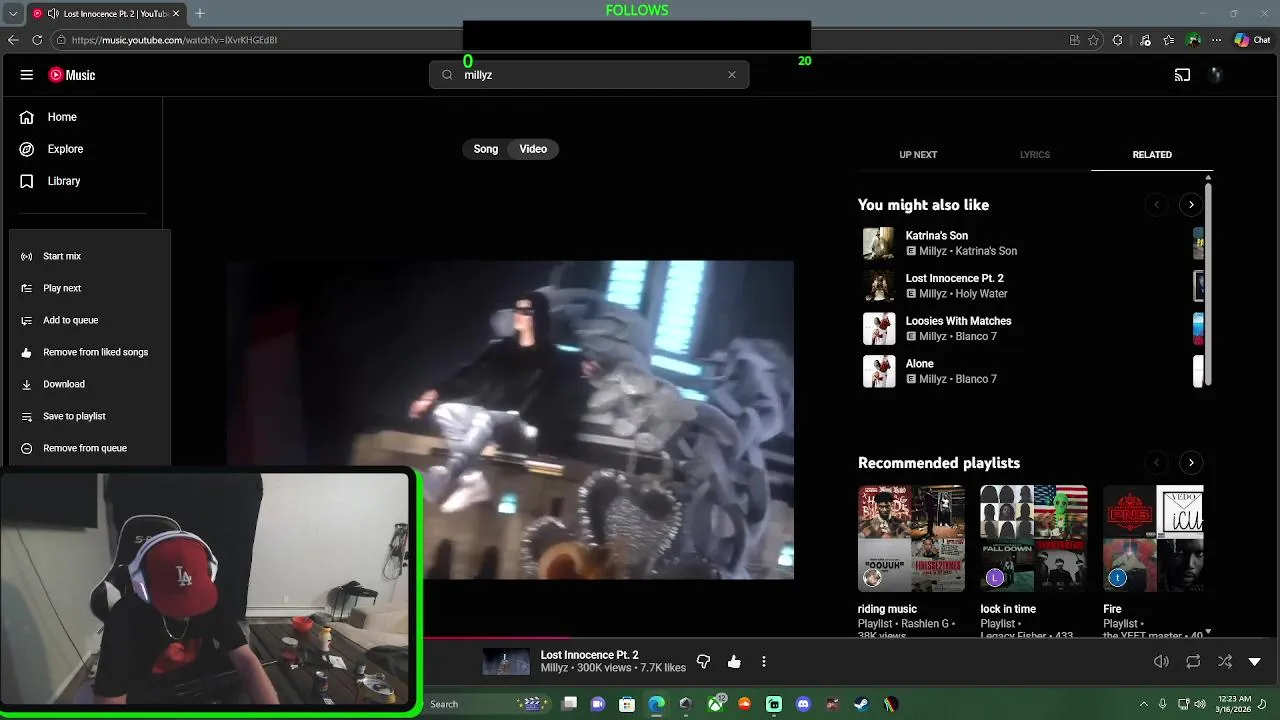
Task: Open Copilot Chat in browser
Action: (1252, 40)
